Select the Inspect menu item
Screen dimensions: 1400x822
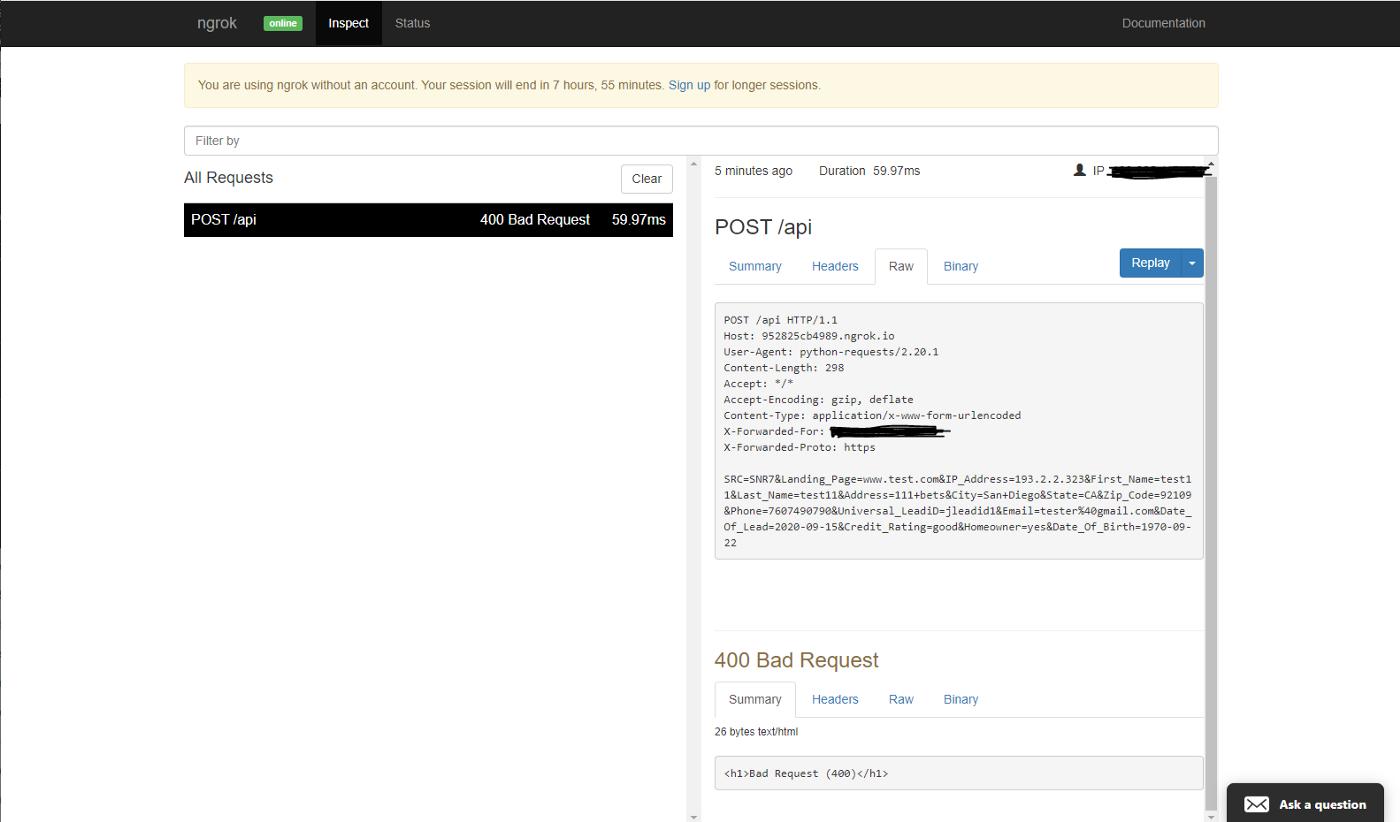[348, 23]
